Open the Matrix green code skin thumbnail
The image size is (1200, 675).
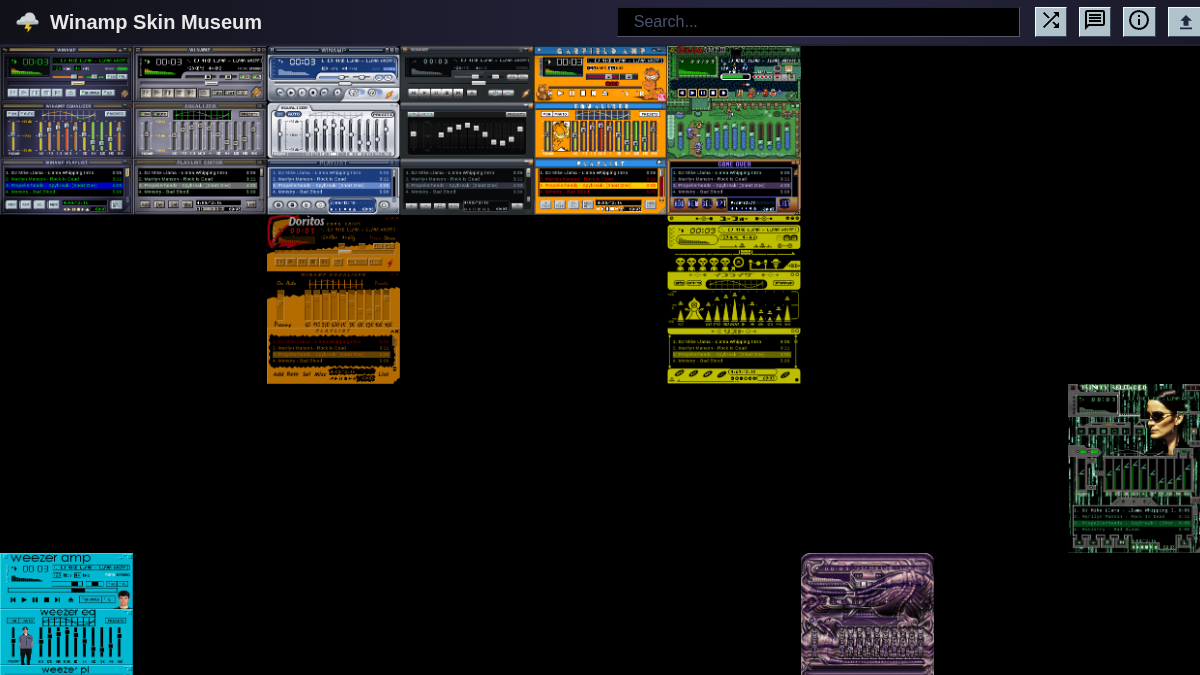coord(1134,468)
